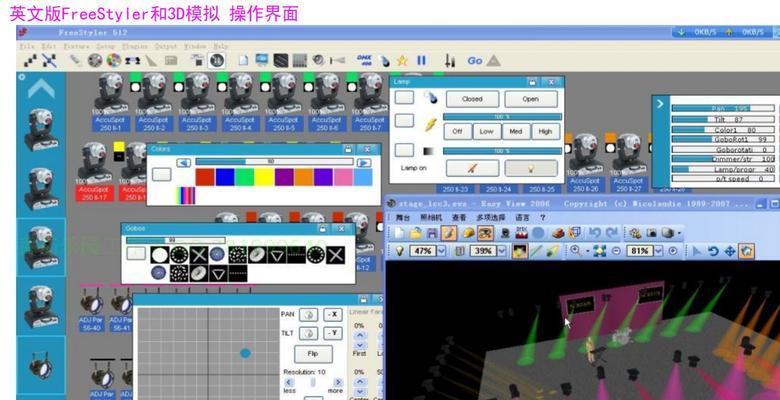The width and height of the screenshot is (780, 400).
Task: Click the left arrow in the Colors window
Action: [184, 163]
